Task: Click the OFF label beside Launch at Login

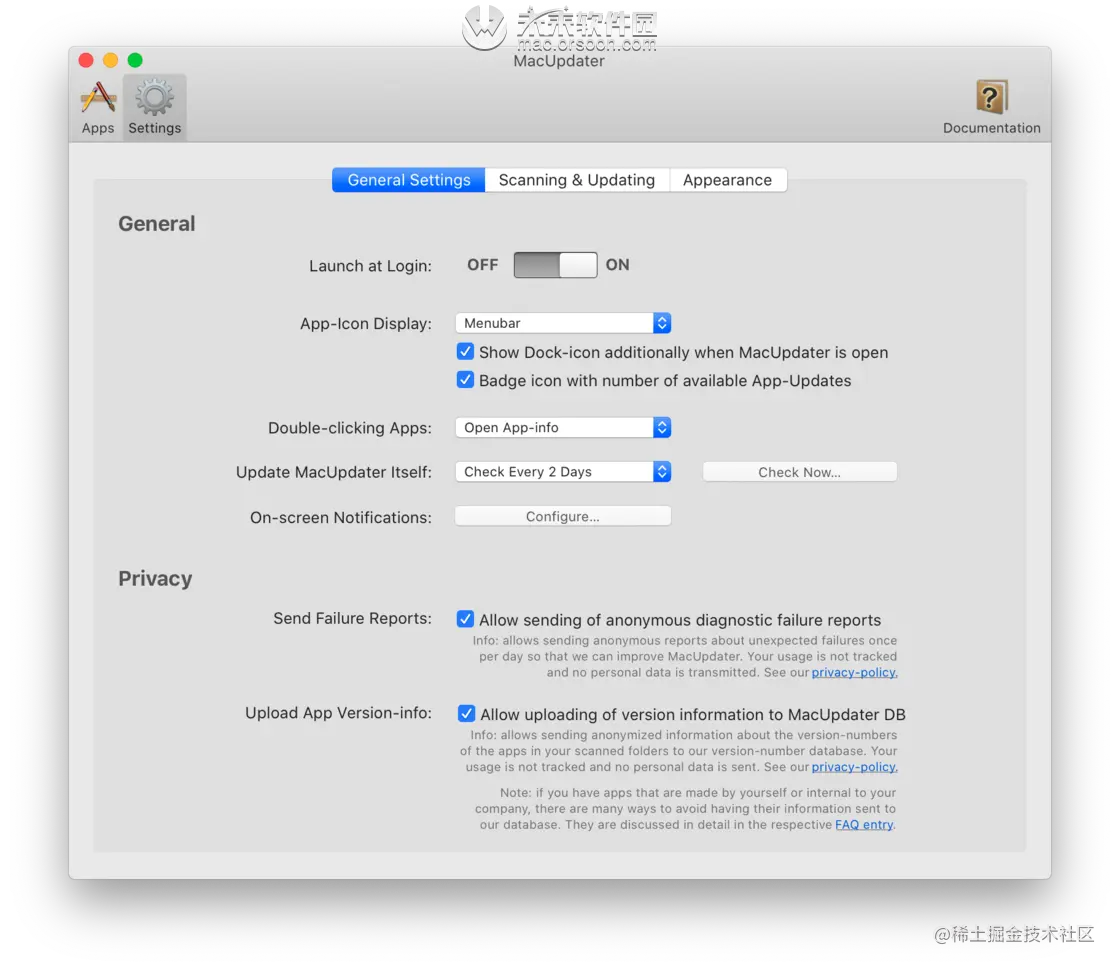Action: (x=483, y=265)
